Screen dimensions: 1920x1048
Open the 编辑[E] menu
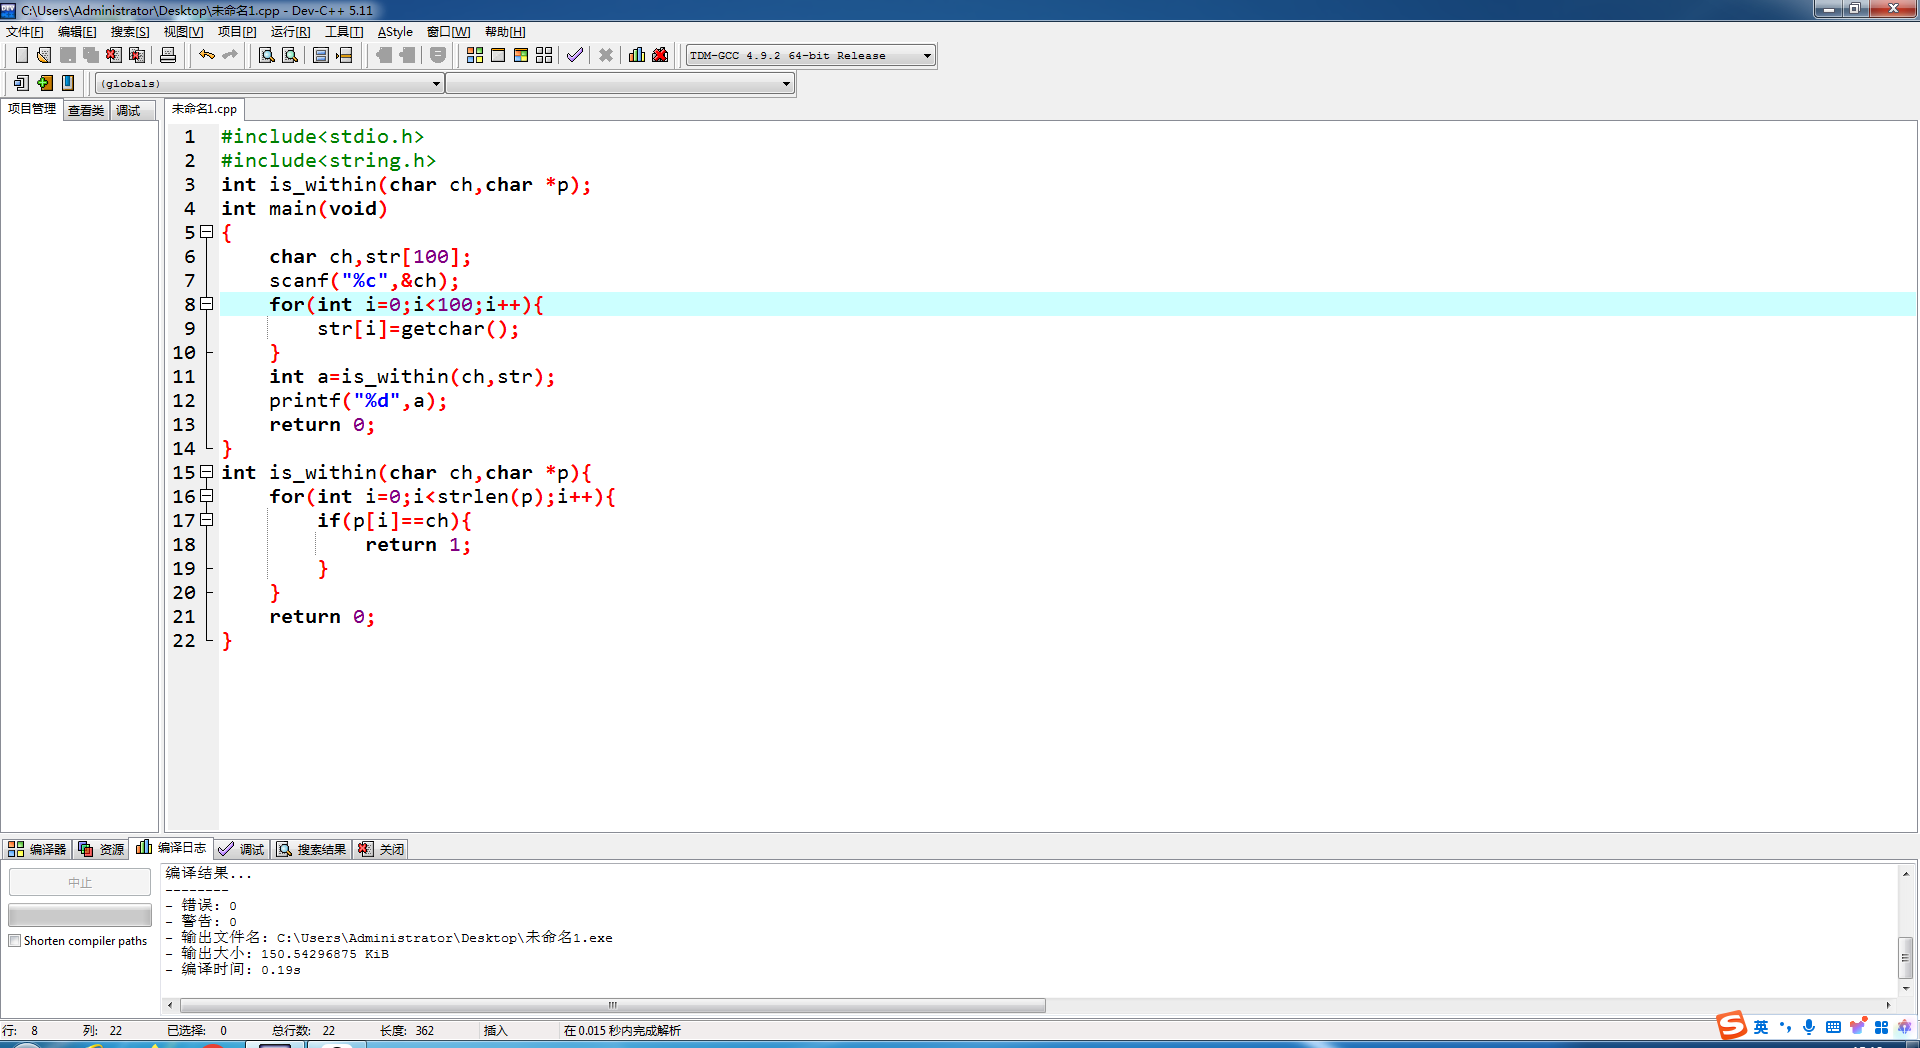pos(77,32)
